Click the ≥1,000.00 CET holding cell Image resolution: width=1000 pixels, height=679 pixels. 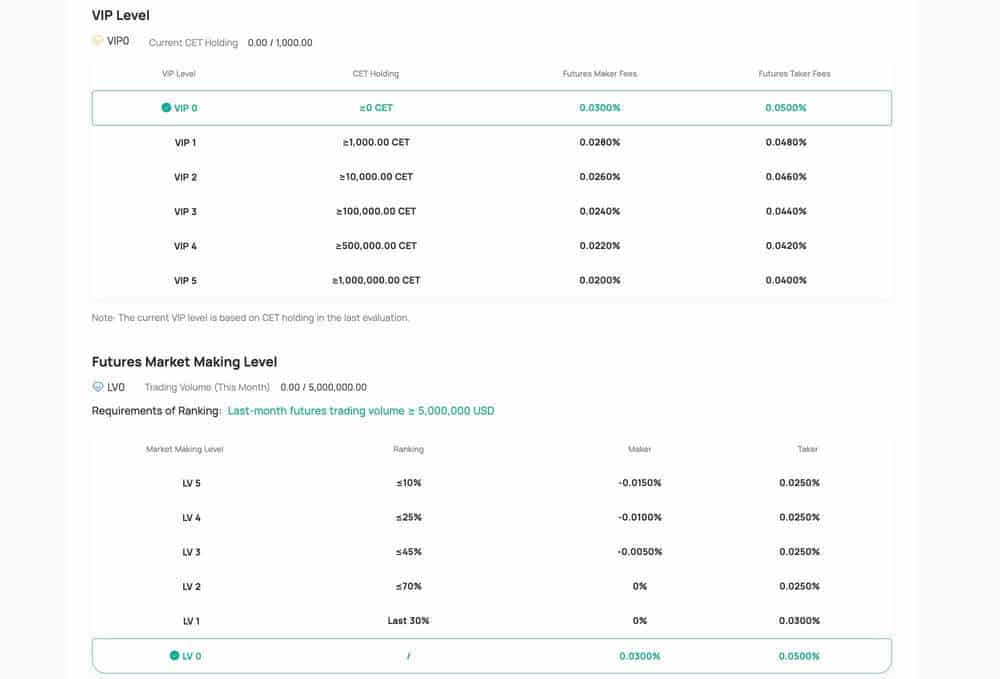(376, 142)
